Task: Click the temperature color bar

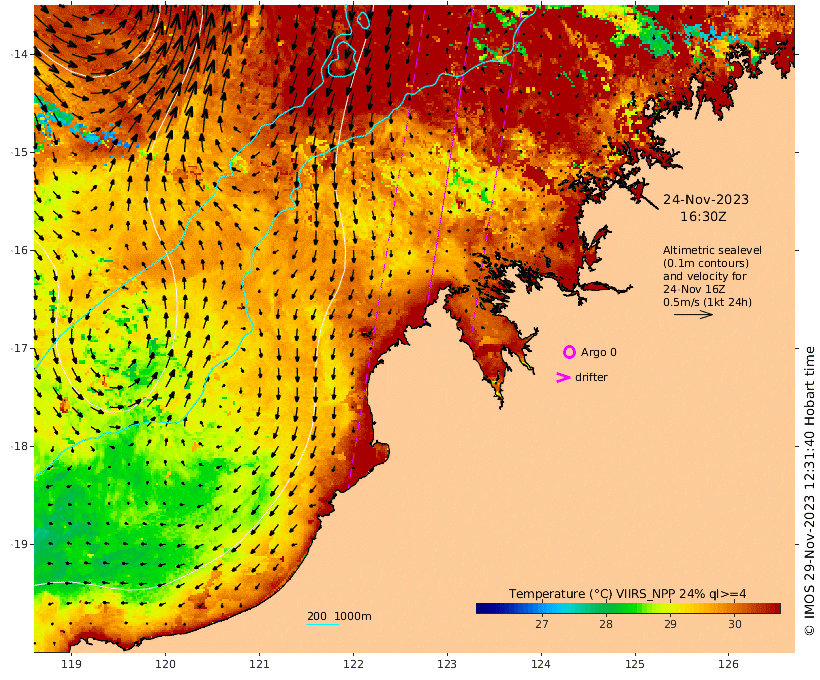Action: pos(628,608)
